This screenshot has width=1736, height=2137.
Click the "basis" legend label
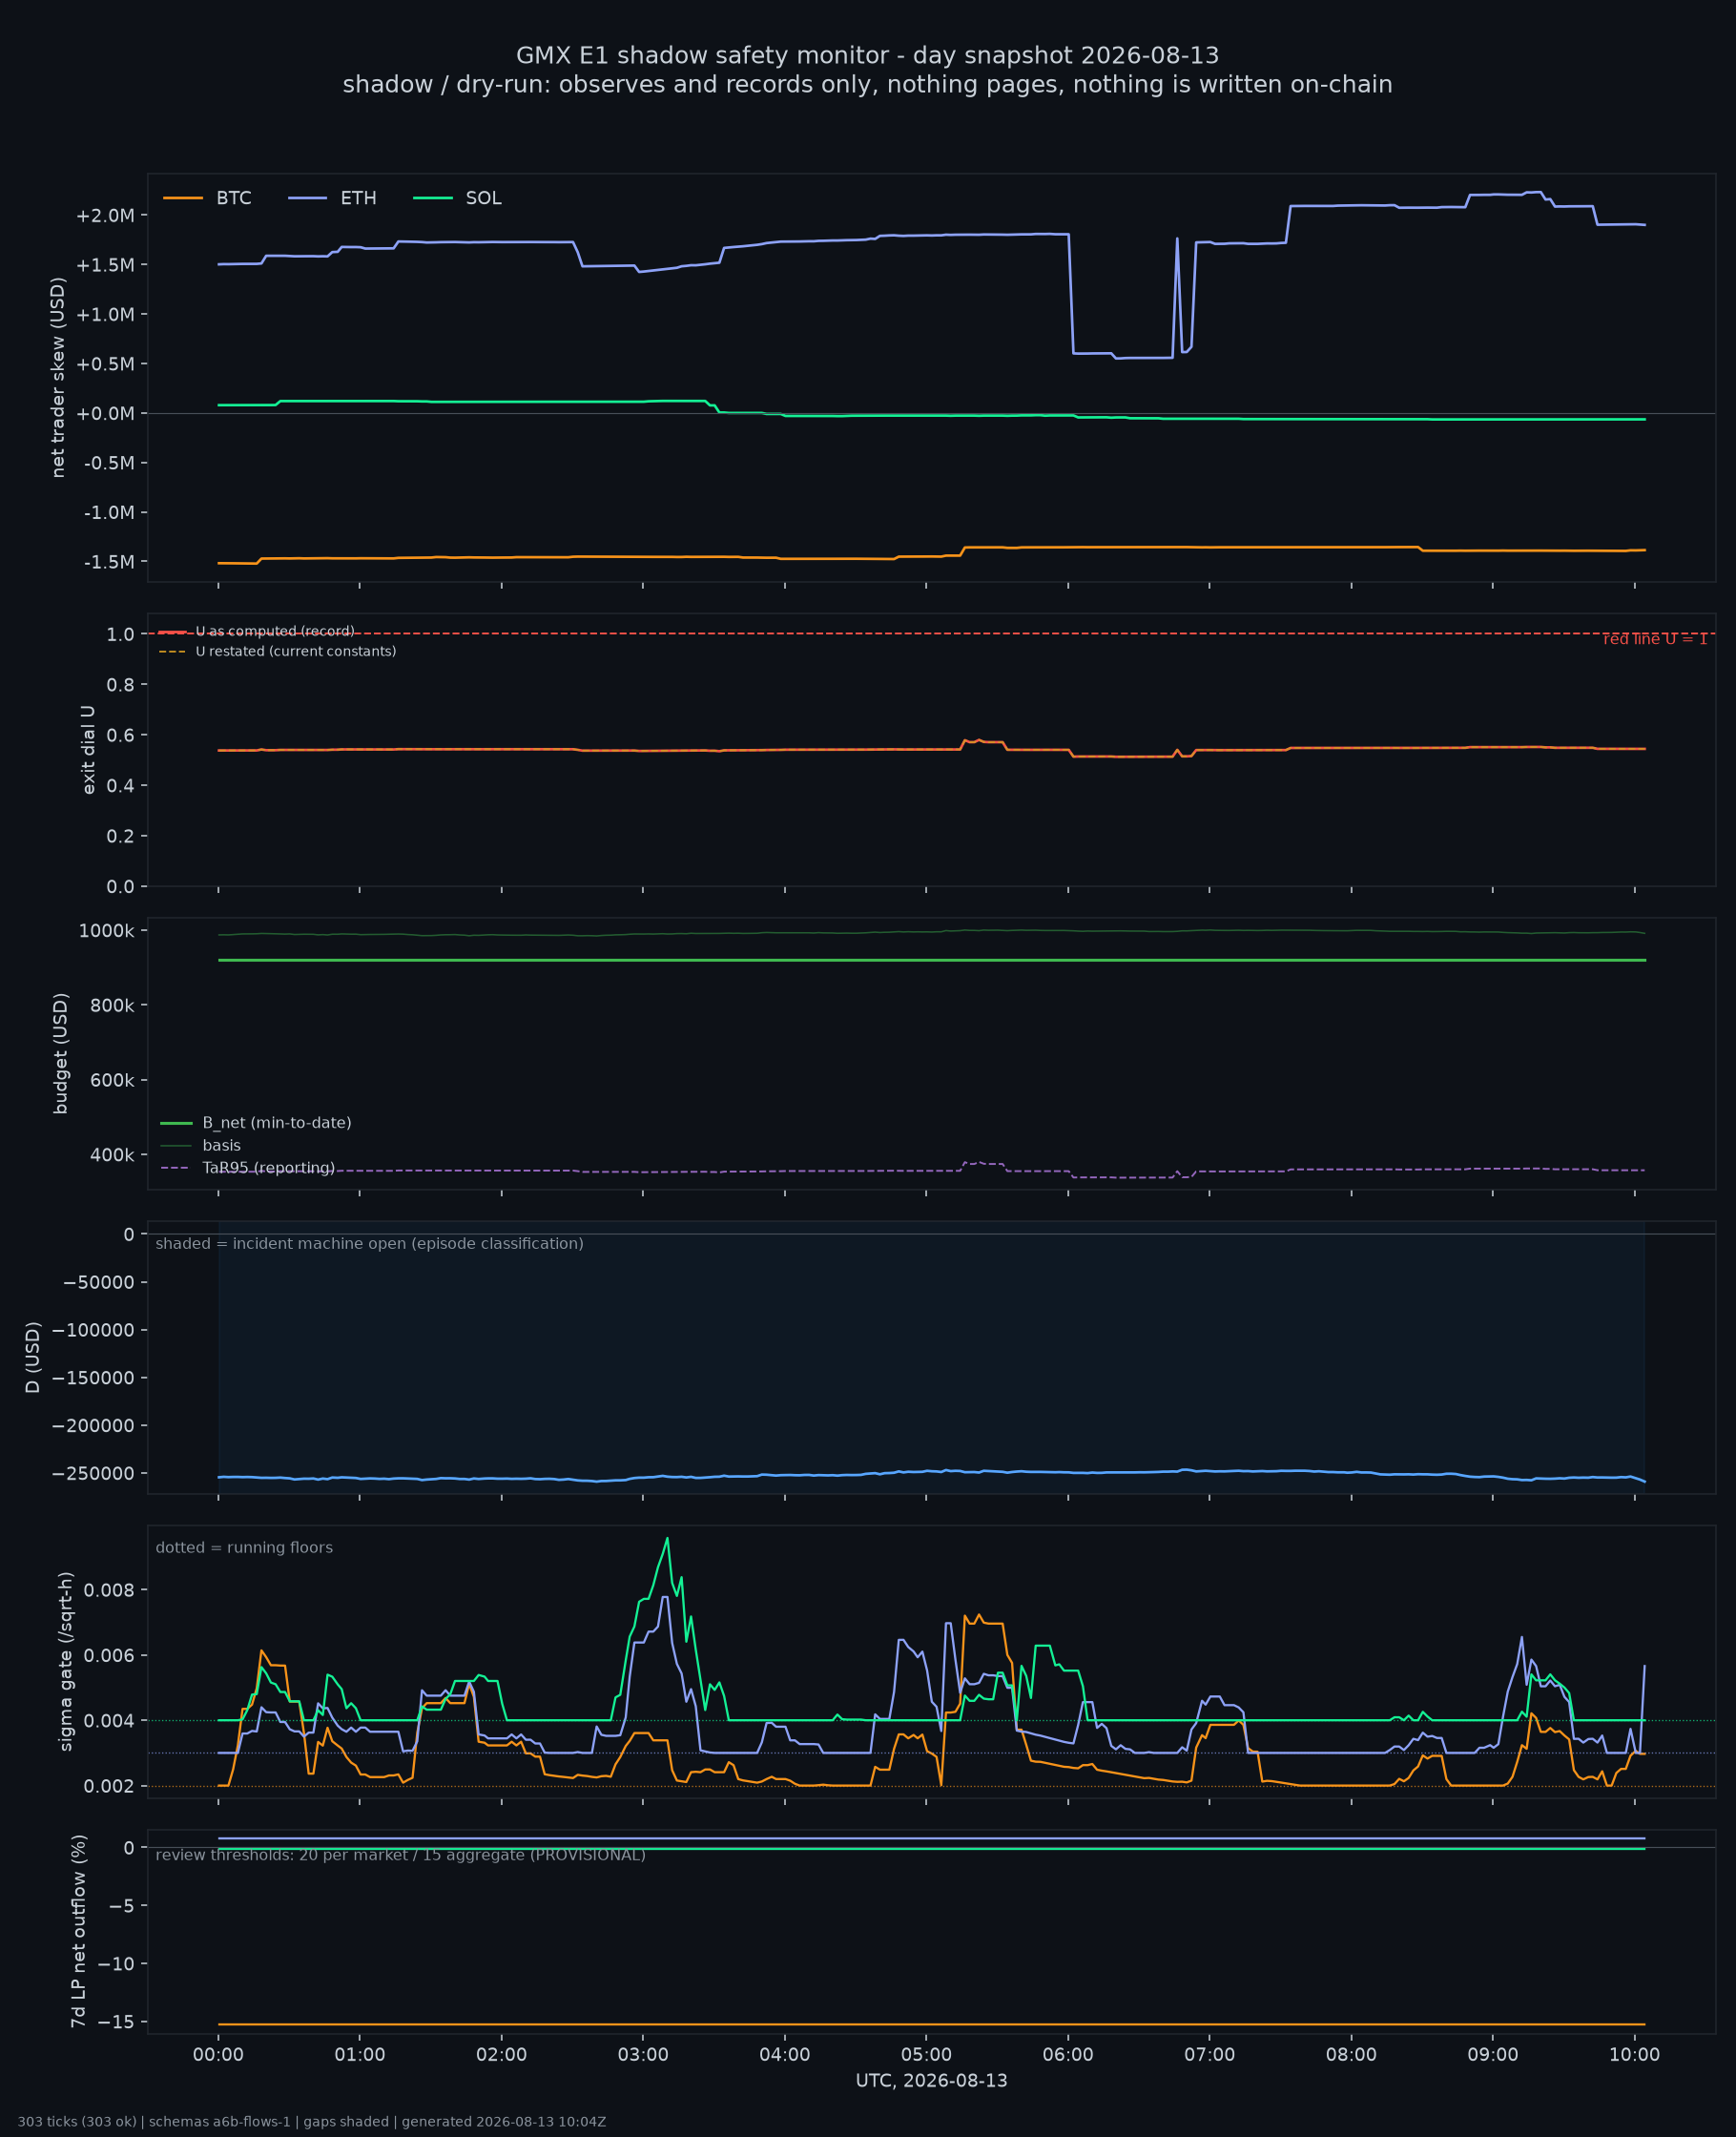[222, 1146]
